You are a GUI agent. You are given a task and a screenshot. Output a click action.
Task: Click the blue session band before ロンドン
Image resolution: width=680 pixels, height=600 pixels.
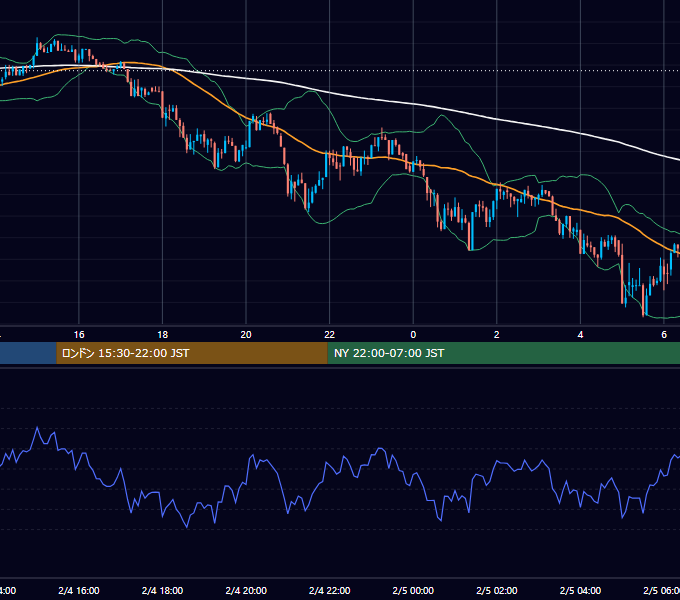[x=28, y=353]
